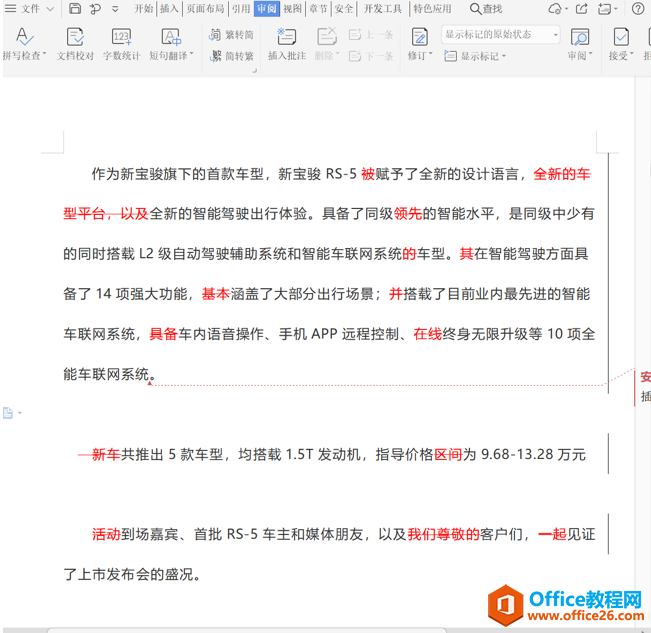Open the cloud sync icon
This screenshot has height=633, width=651.
click(555, 8)
